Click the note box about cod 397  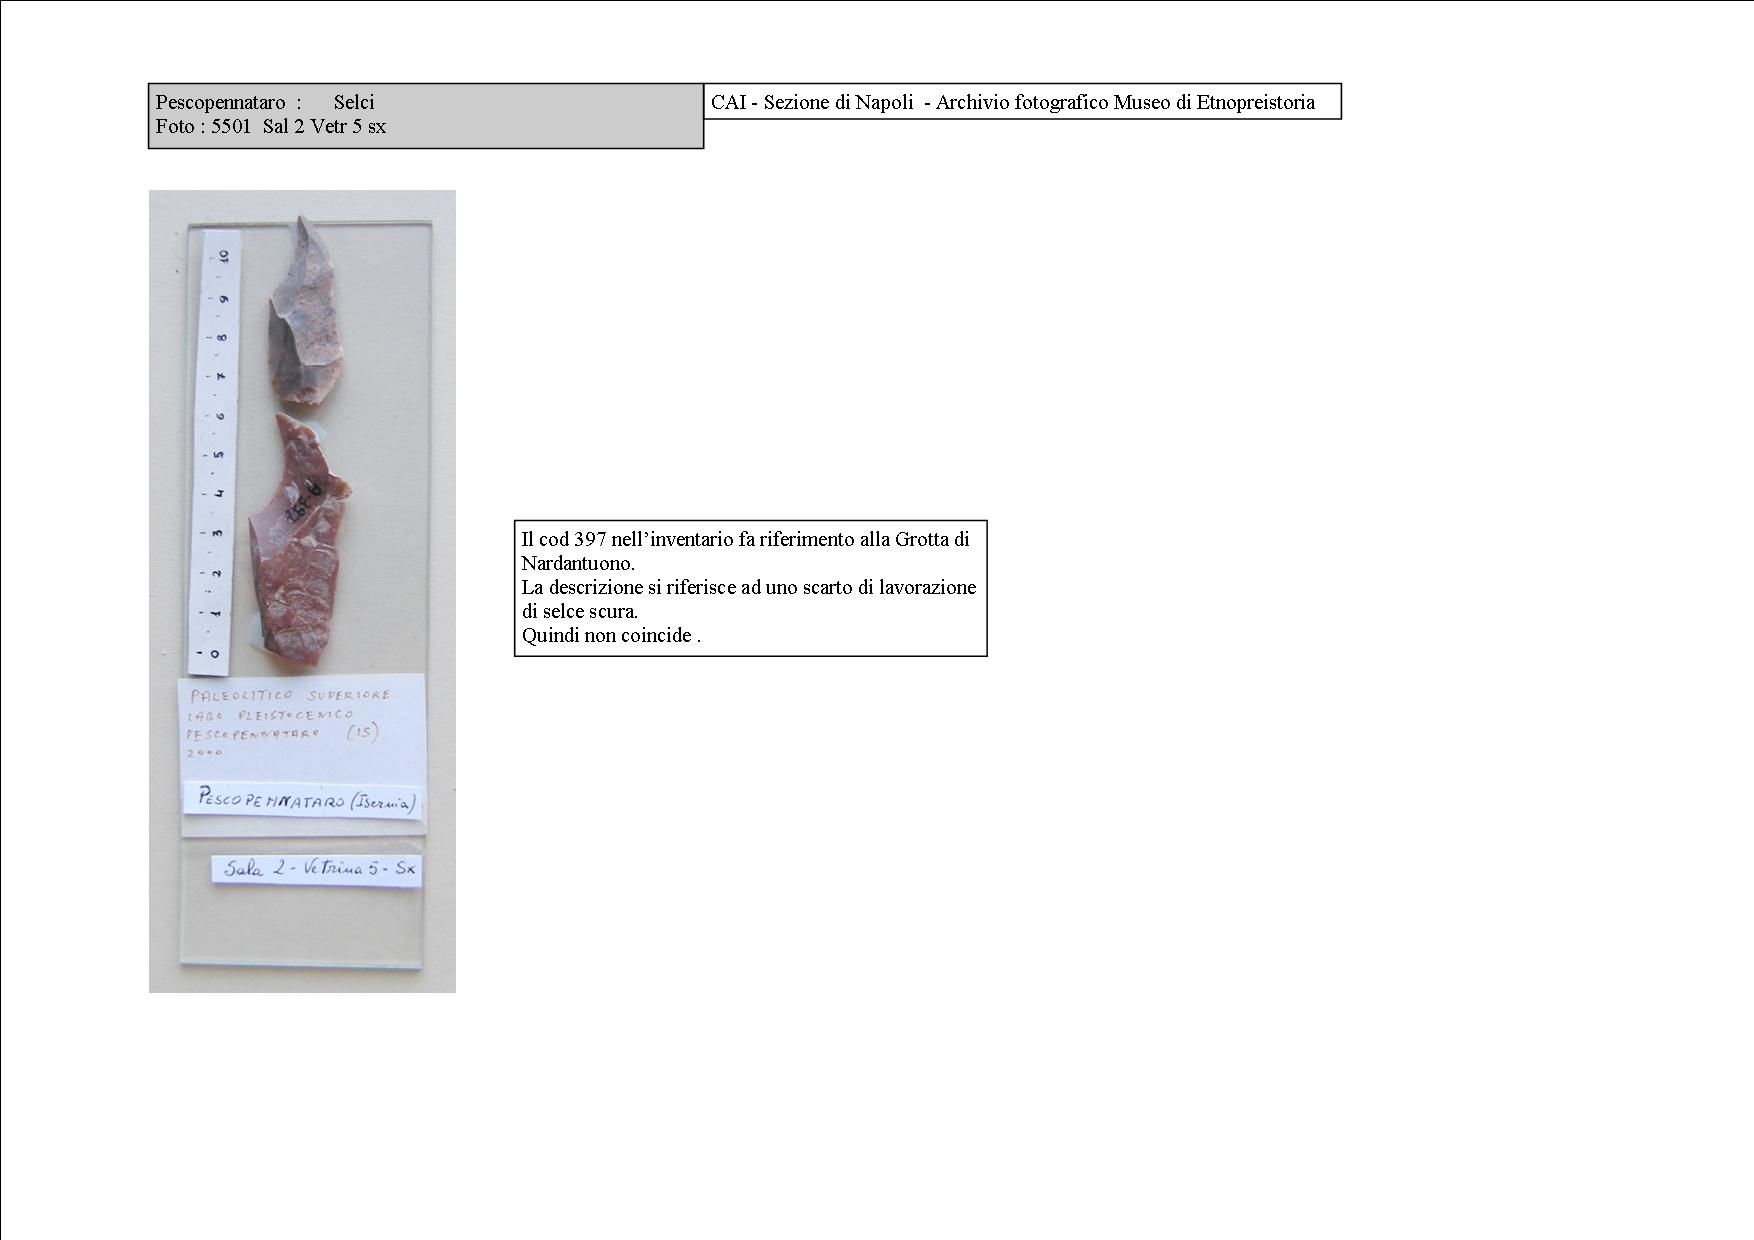pos(751,588)
